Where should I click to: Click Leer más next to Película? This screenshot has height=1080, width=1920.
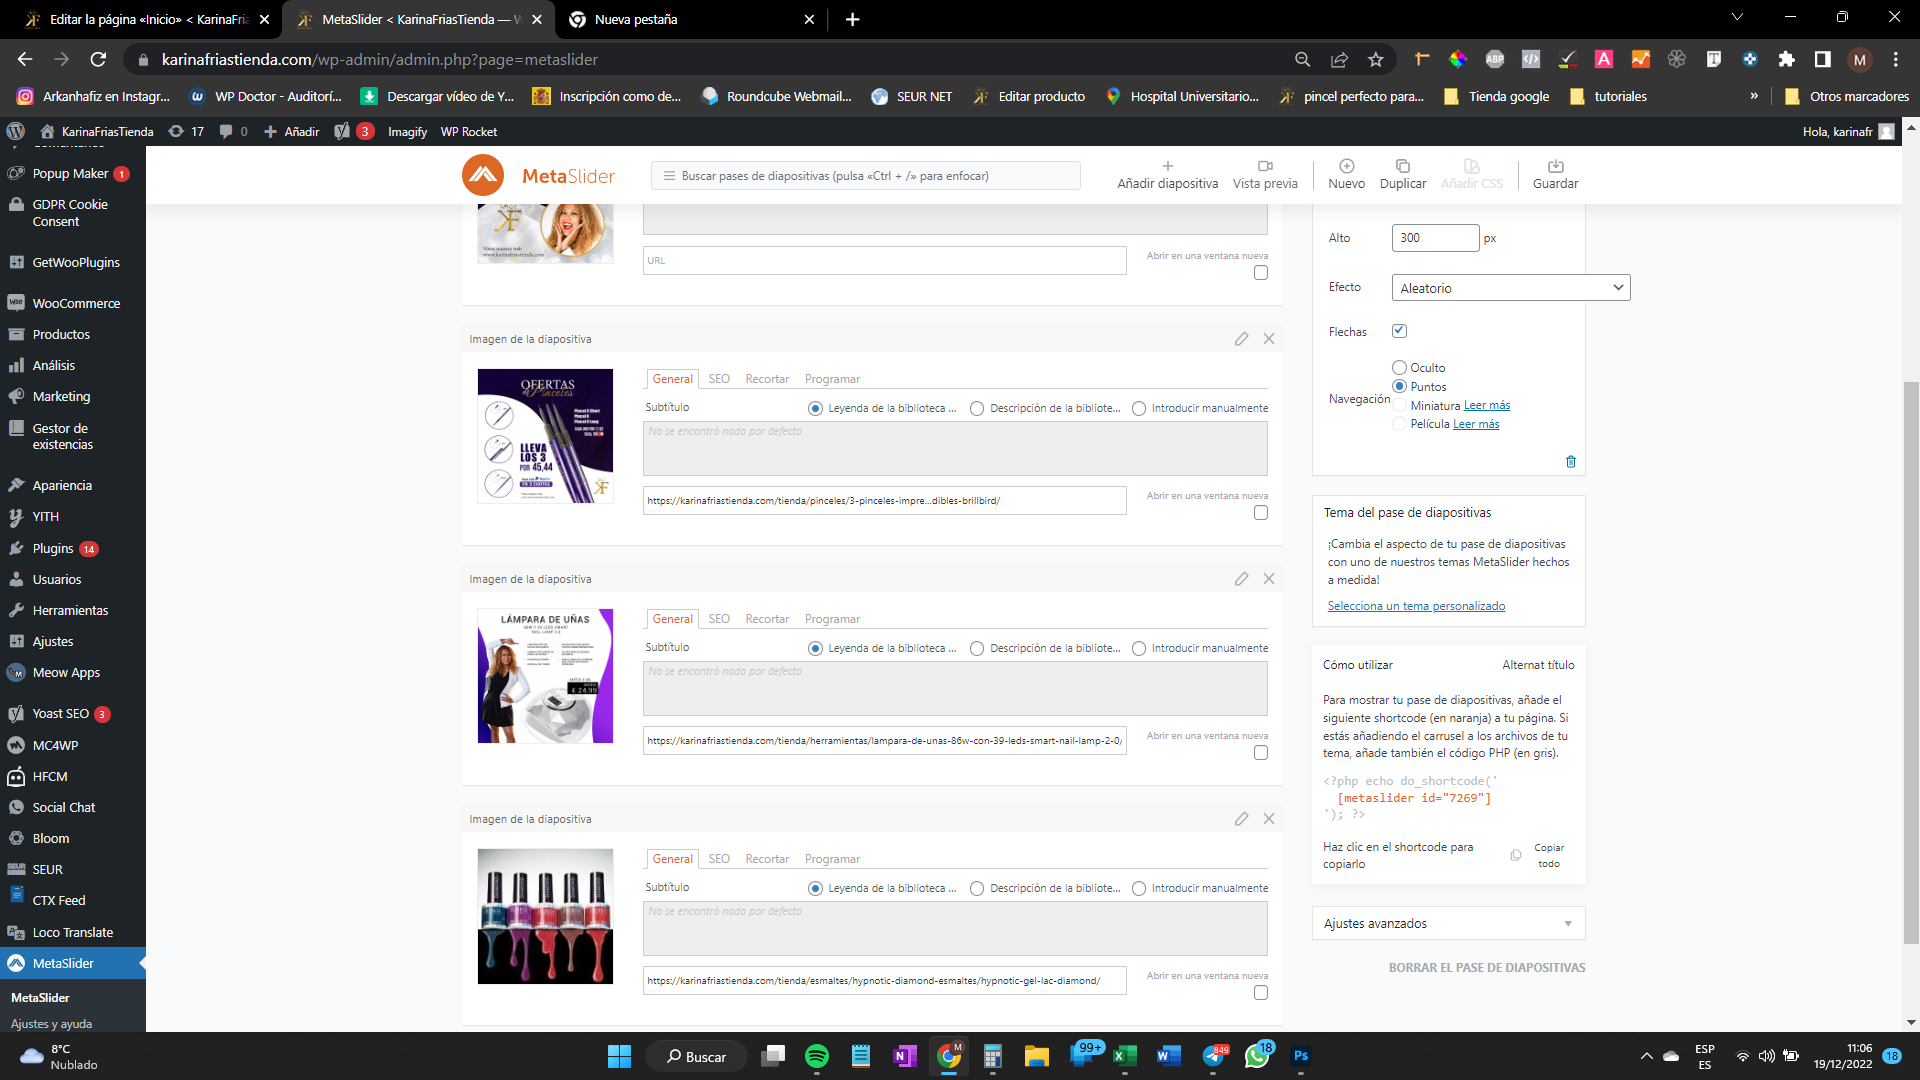click(1476, 424)
